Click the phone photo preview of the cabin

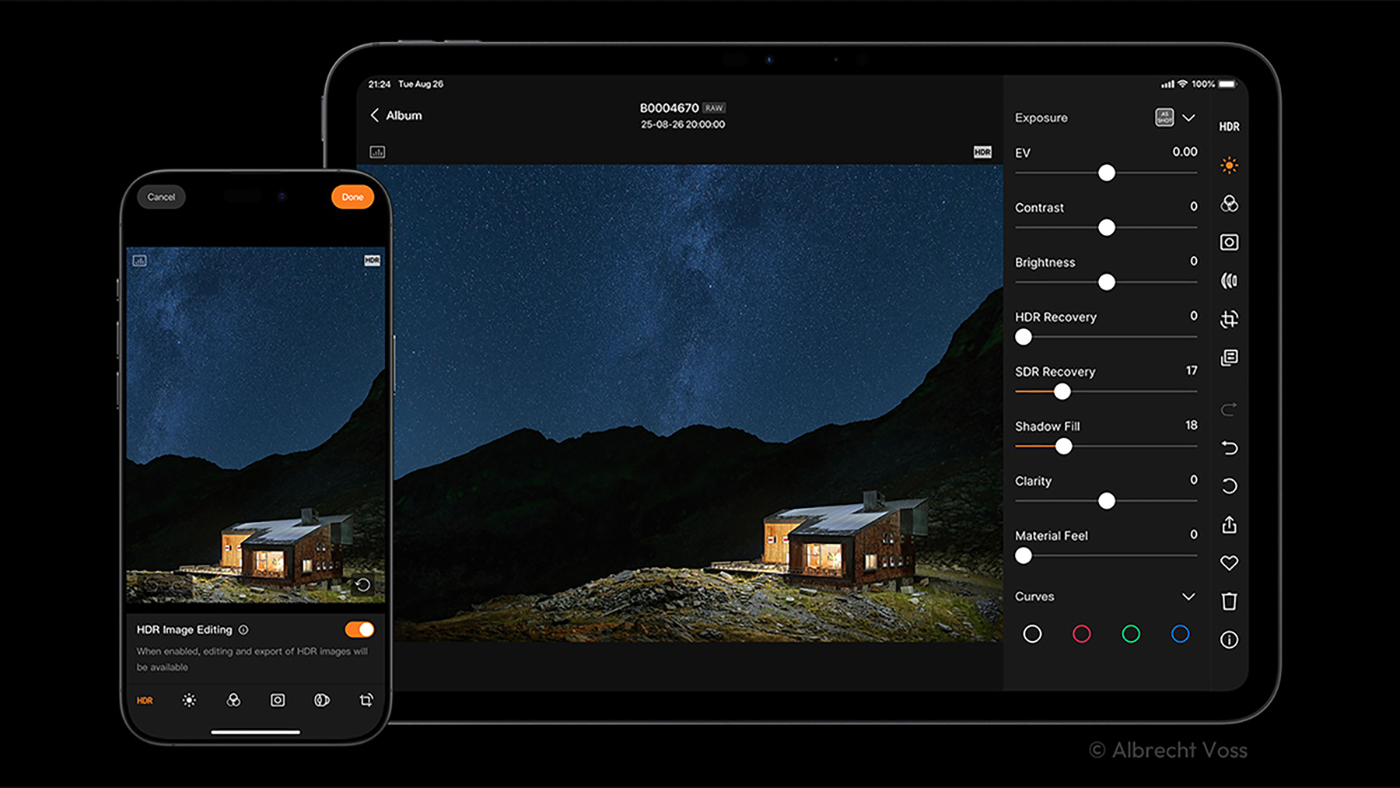tap(256, 426)
